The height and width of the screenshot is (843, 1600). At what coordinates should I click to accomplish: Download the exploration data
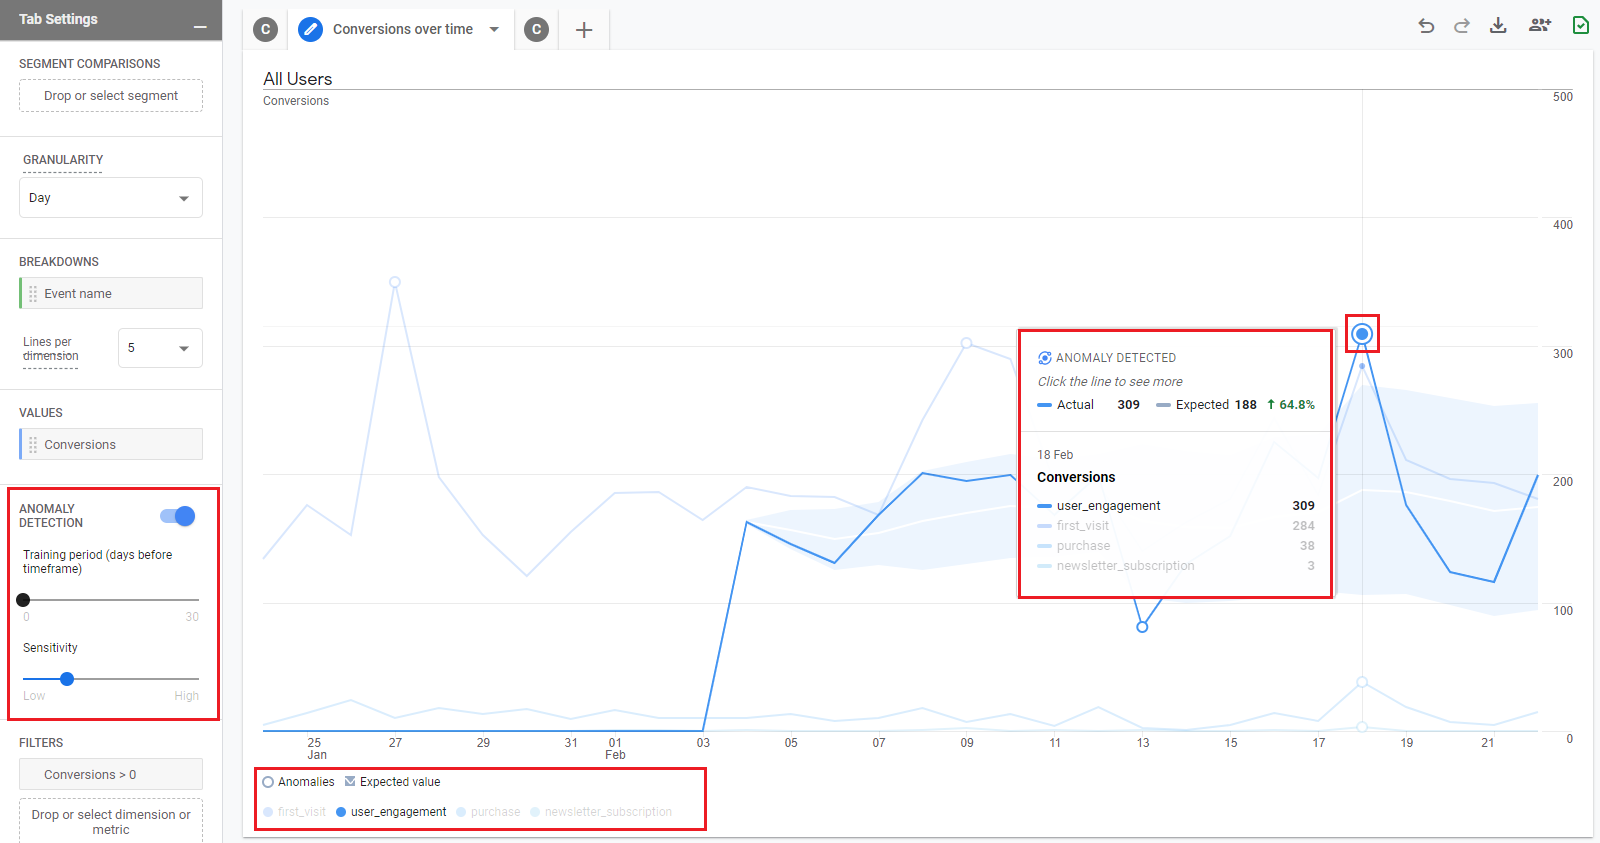coord(1498,25)
